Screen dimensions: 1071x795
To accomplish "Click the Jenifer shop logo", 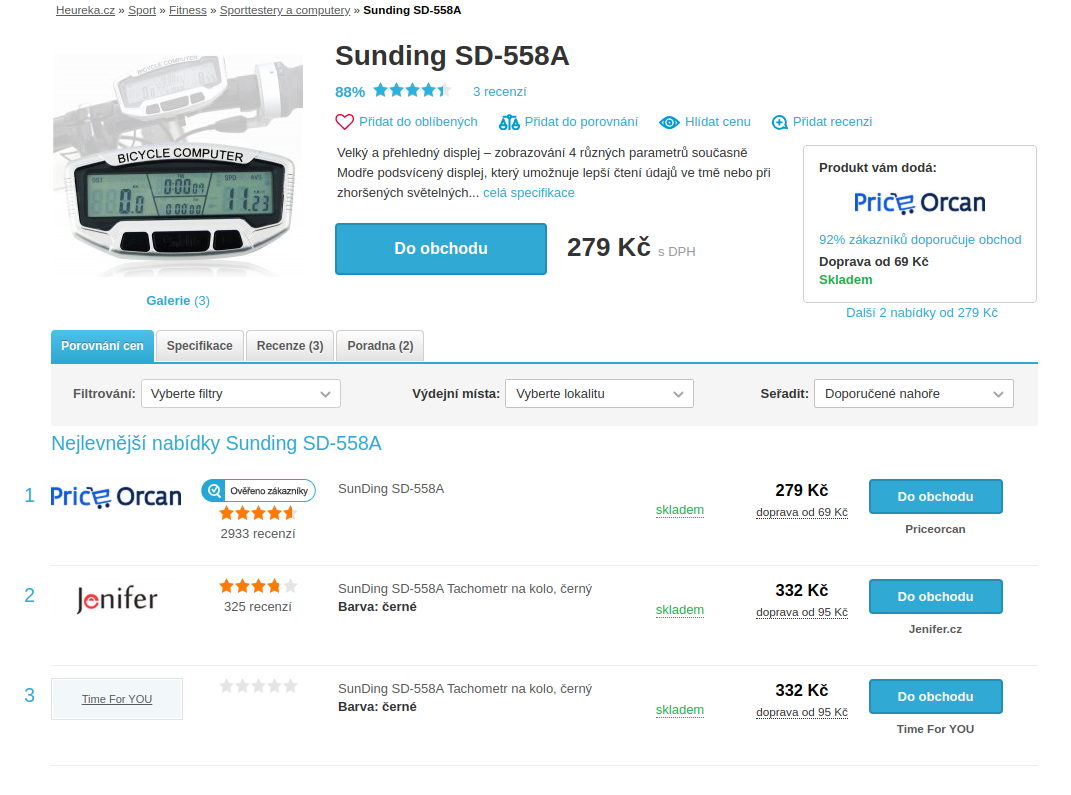I will (117, 600).
